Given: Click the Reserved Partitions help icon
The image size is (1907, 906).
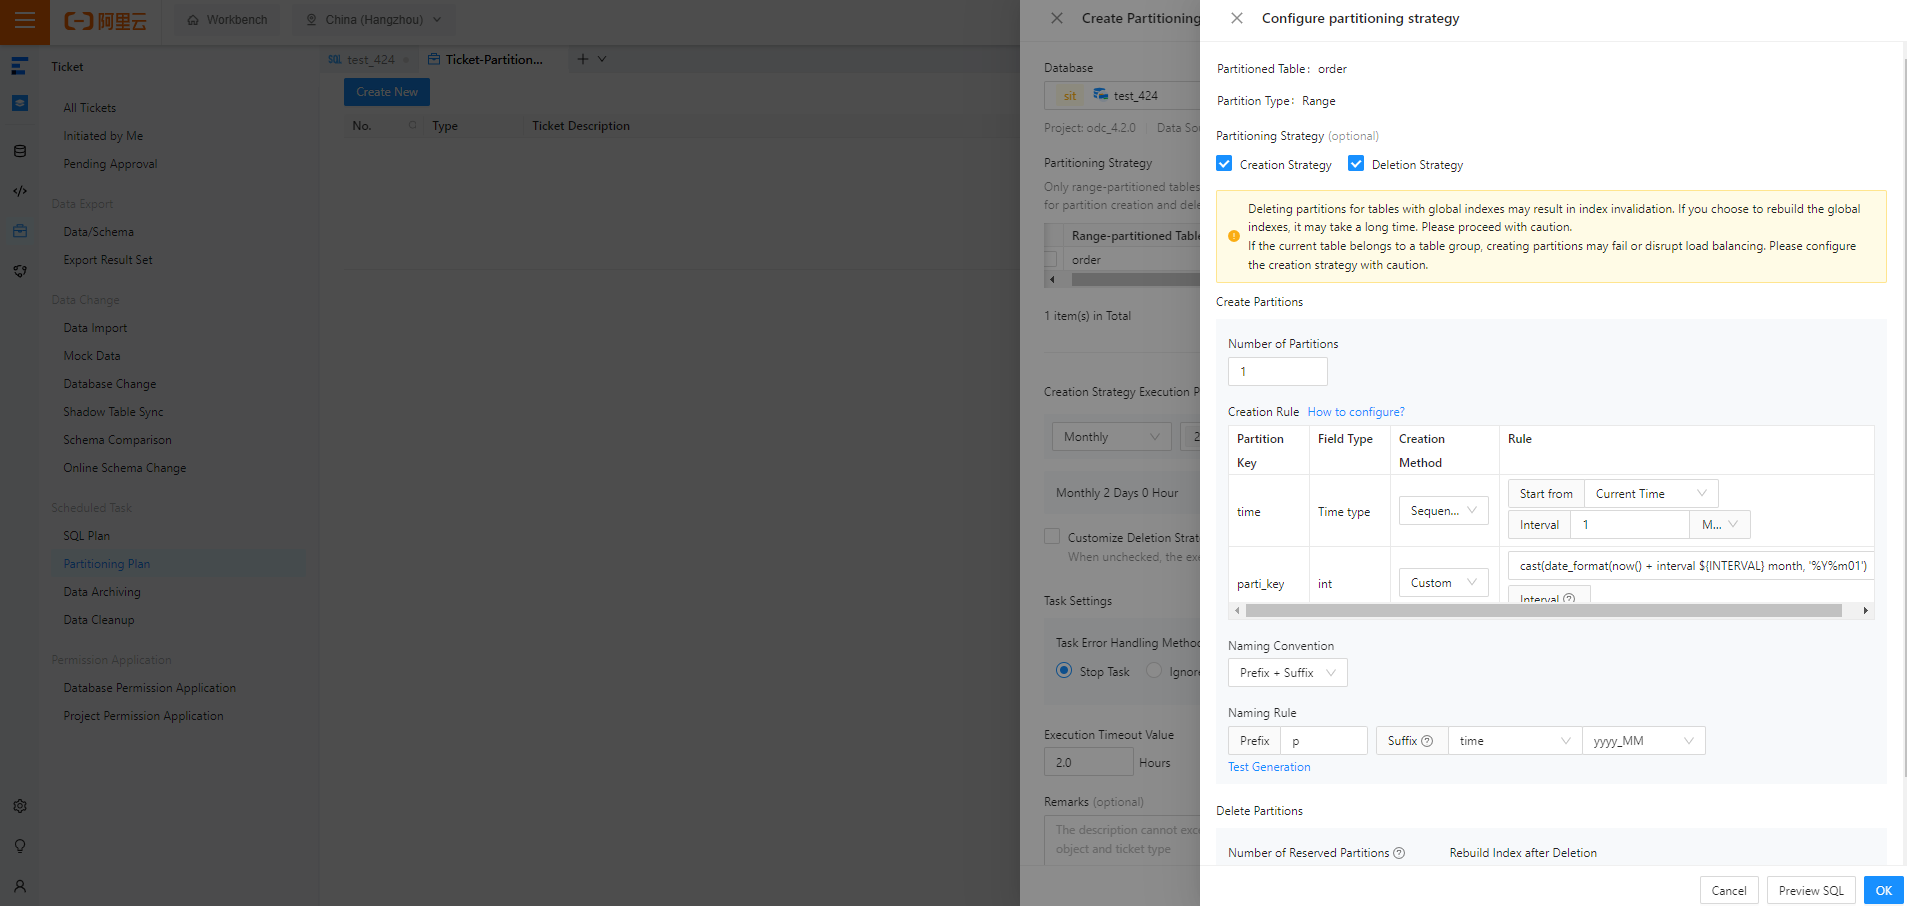Looking at the screenshot, I should (x=1399, y=853).
